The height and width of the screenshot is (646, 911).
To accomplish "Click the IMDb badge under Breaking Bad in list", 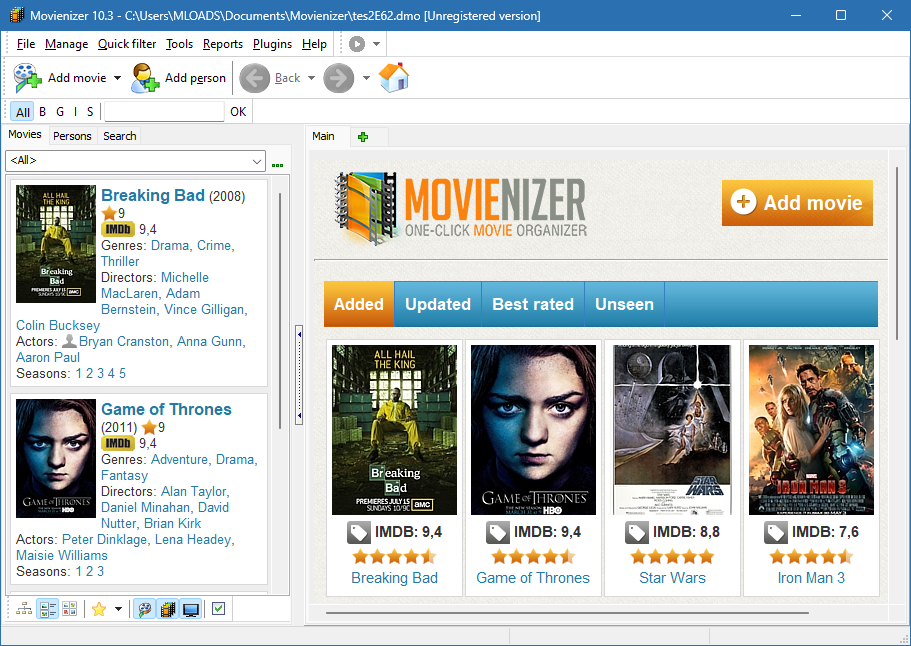I will pyautogui.click(x=118, y=229).
